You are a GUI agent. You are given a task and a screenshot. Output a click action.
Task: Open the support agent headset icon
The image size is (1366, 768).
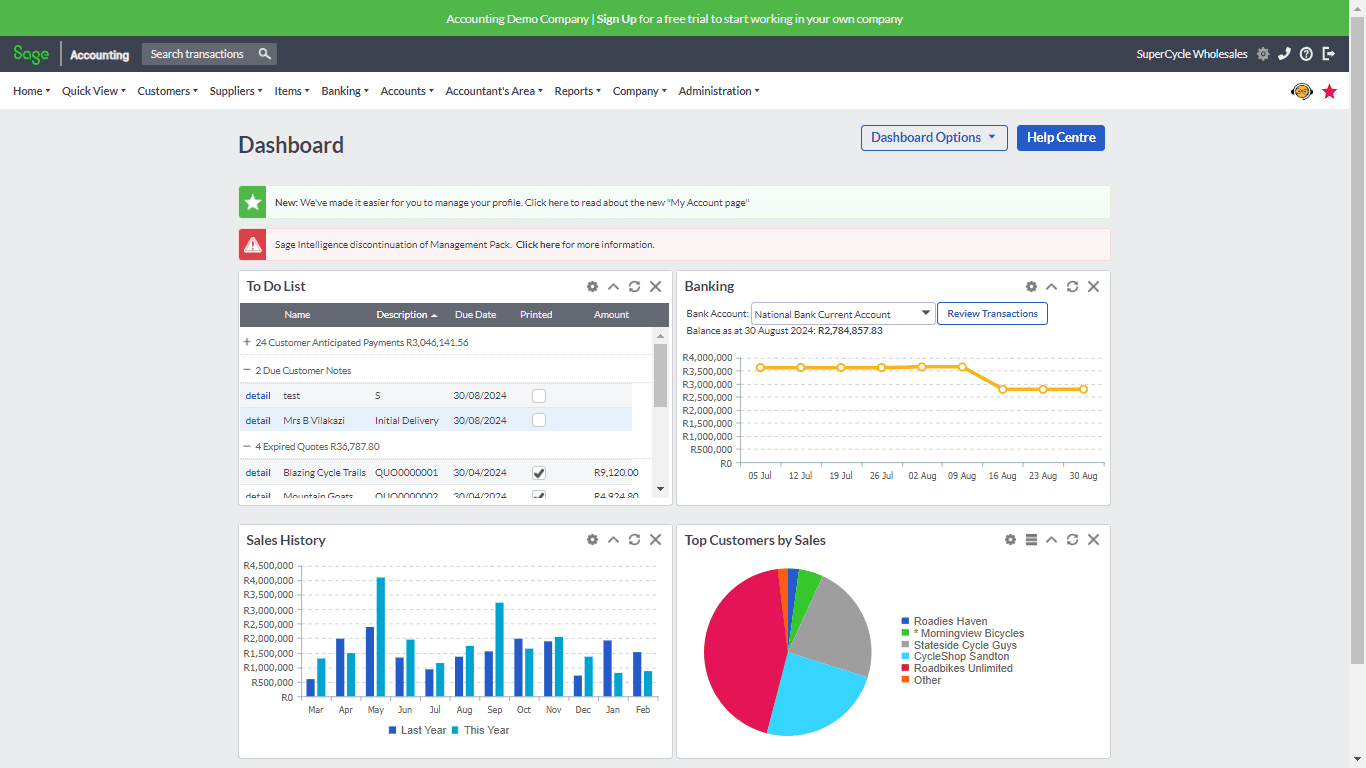click(1302, 91)
